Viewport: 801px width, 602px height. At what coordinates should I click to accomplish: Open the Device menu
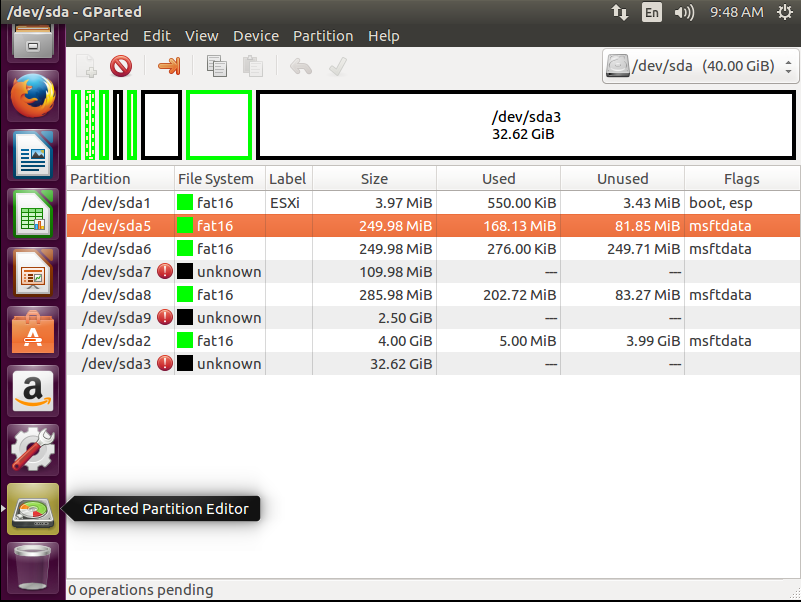point(256,36)
